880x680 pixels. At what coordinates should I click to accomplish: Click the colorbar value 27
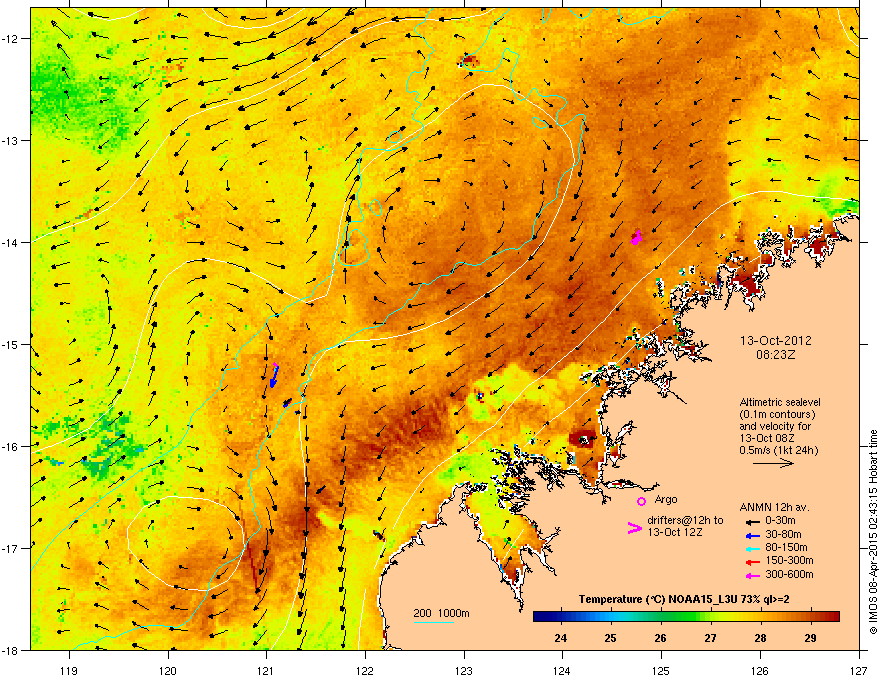tap(711, 638)
